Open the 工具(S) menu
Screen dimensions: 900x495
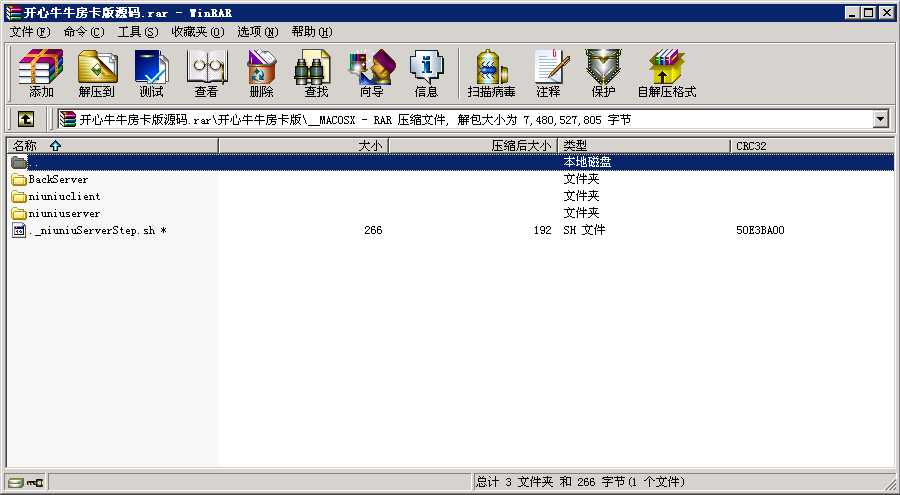(138, 32)
